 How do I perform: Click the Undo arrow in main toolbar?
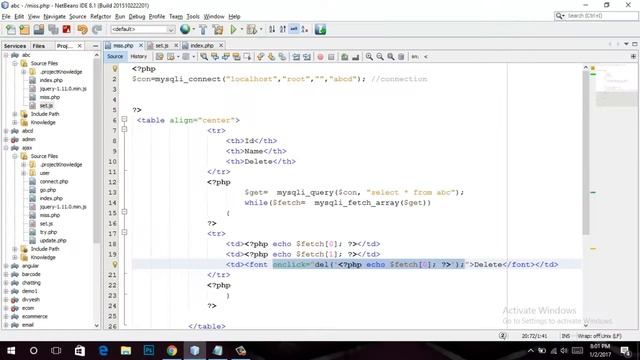(82, 29)
